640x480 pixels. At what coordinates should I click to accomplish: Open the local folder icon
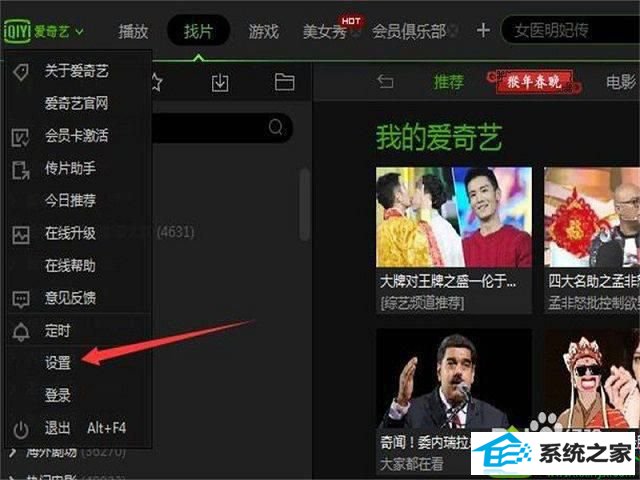pyautogui.click(x=284, y=82)
